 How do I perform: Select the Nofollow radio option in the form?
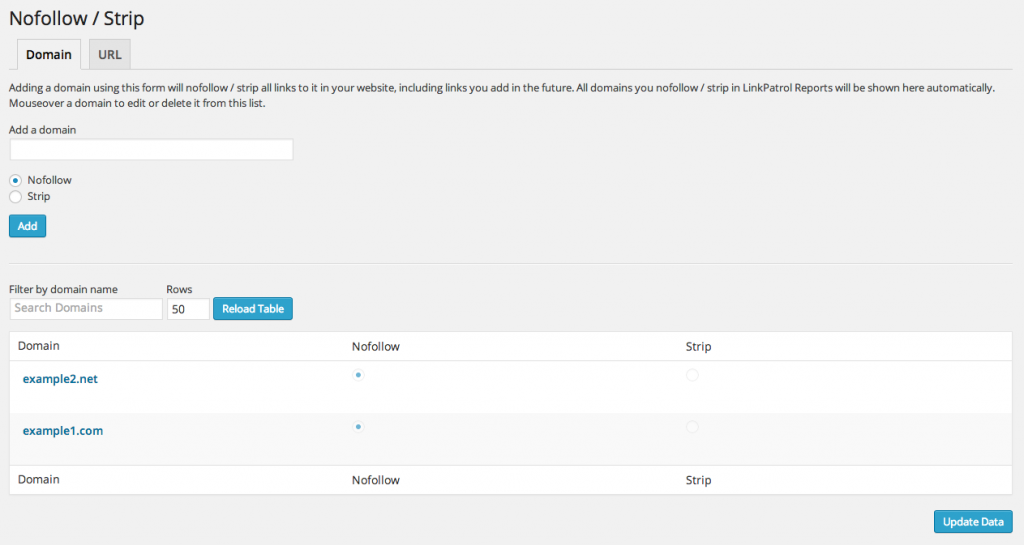pyautogui.click(x=16, y=180)
